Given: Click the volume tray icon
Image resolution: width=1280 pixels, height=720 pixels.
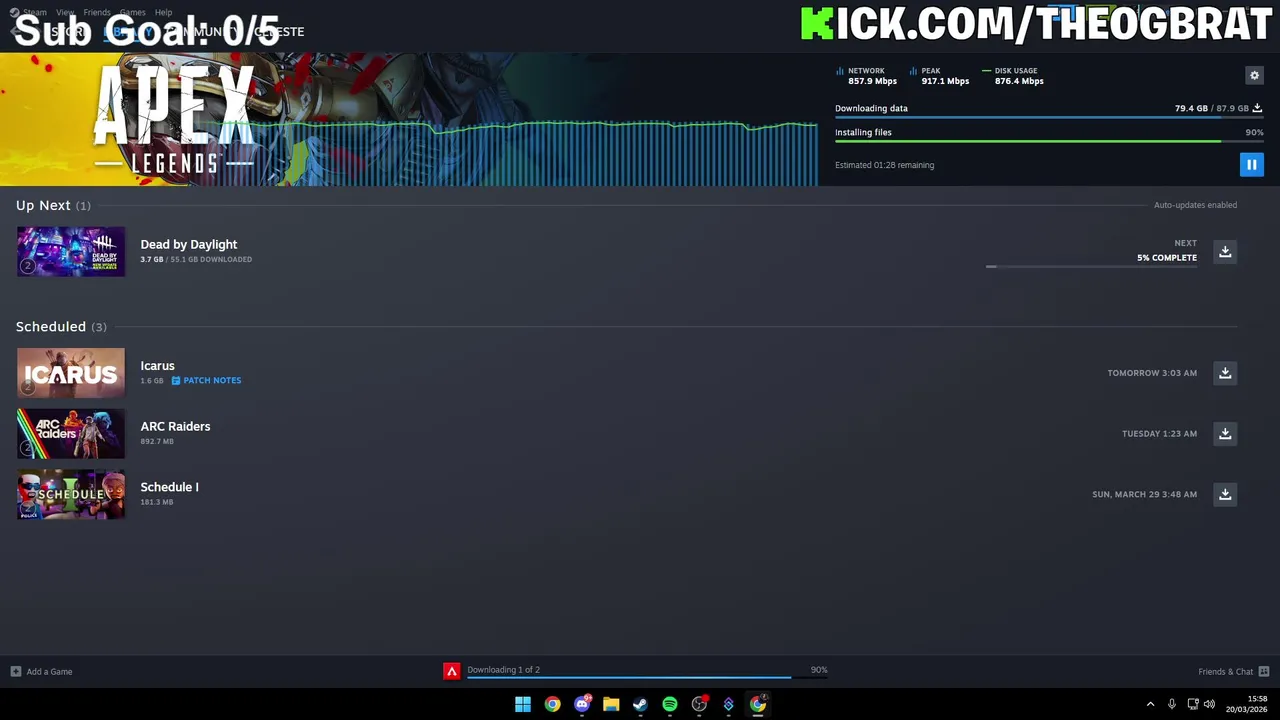Looking at the screenshot, I should [x=1209, y=704].
